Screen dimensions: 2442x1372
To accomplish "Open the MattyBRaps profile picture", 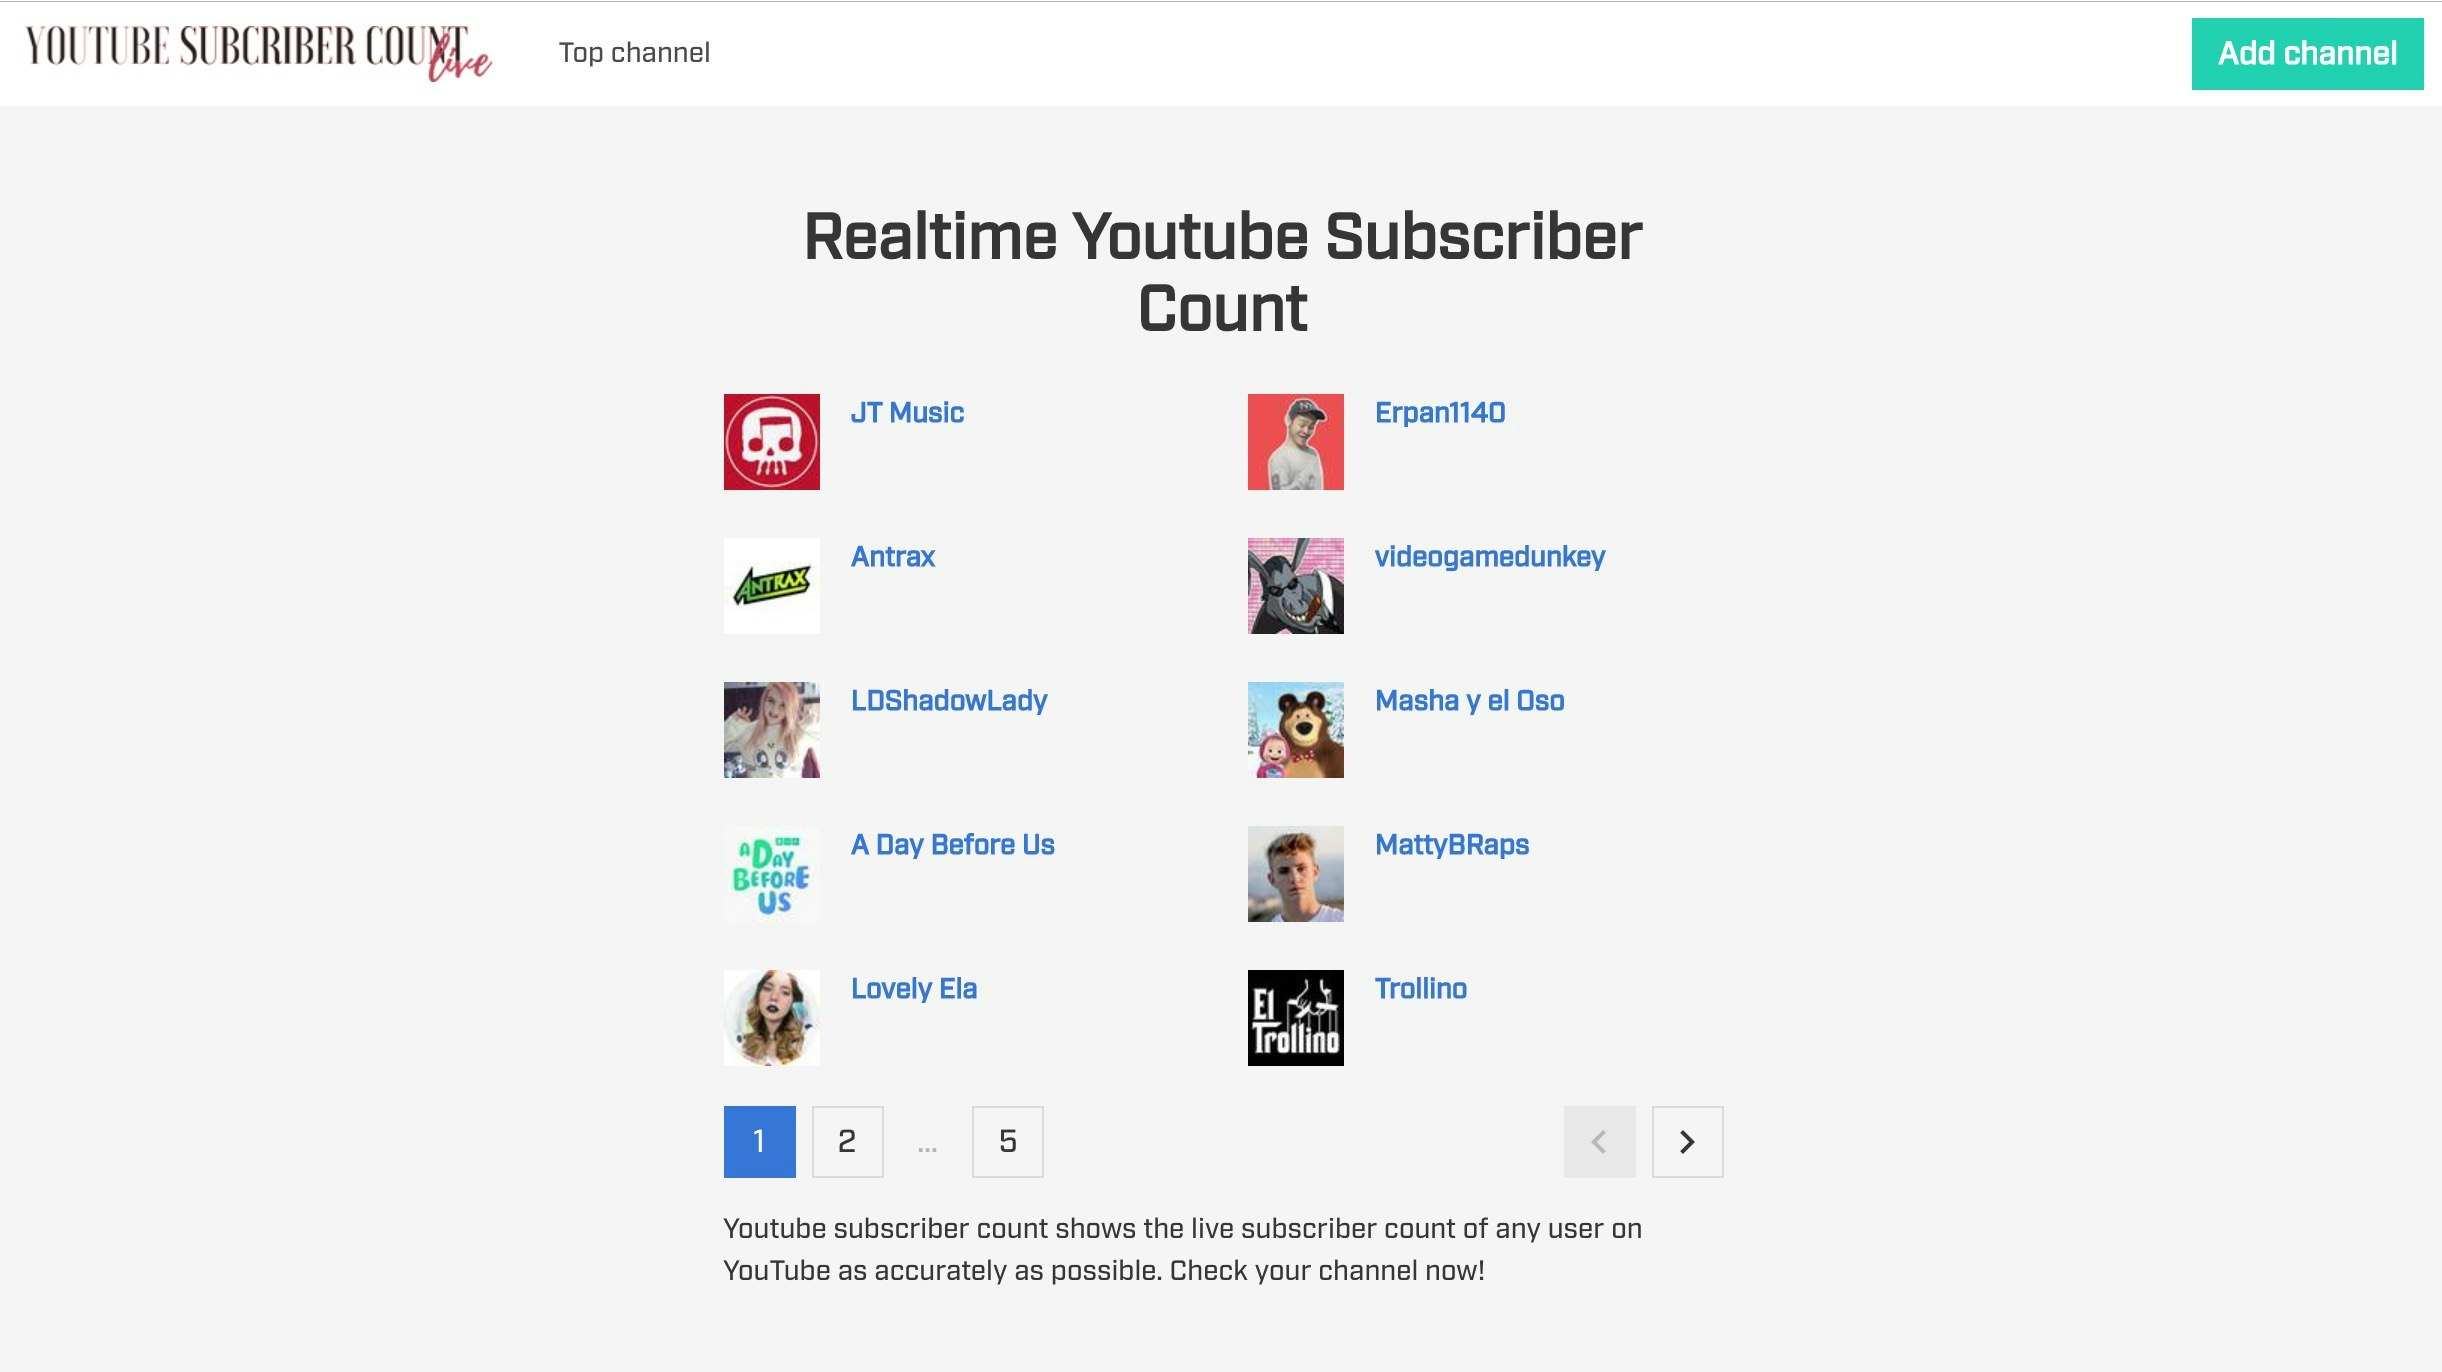I will [x=1295, y=873].
